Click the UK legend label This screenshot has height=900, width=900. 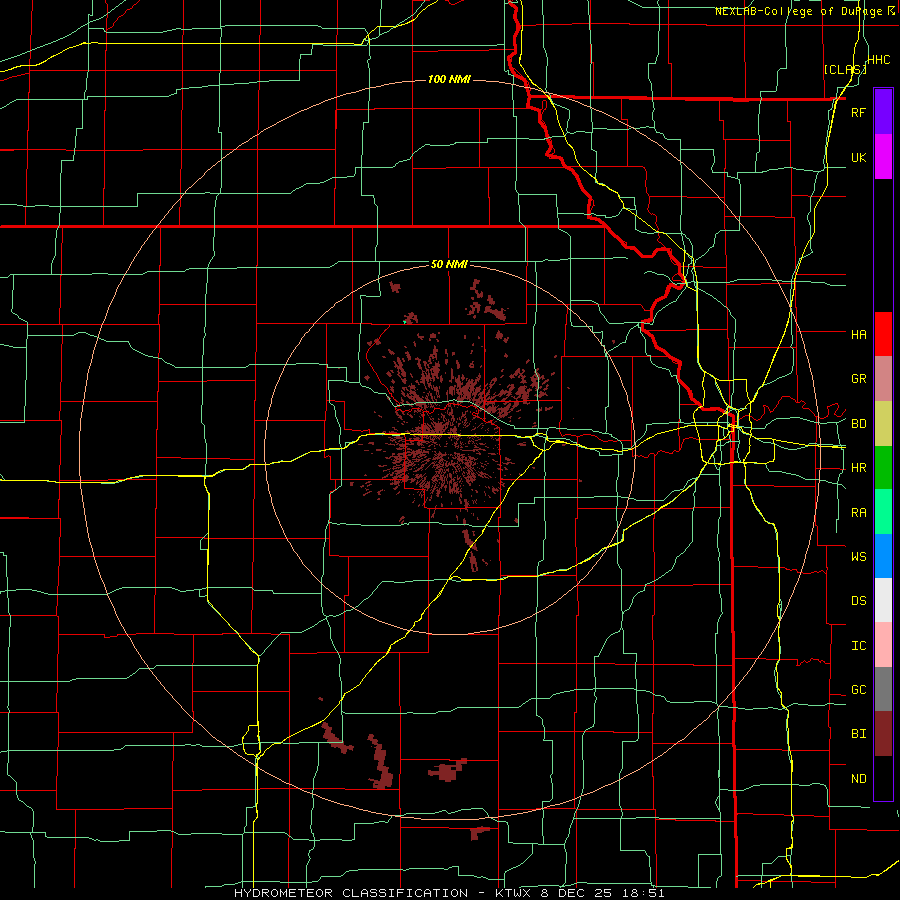click(858, 157)
